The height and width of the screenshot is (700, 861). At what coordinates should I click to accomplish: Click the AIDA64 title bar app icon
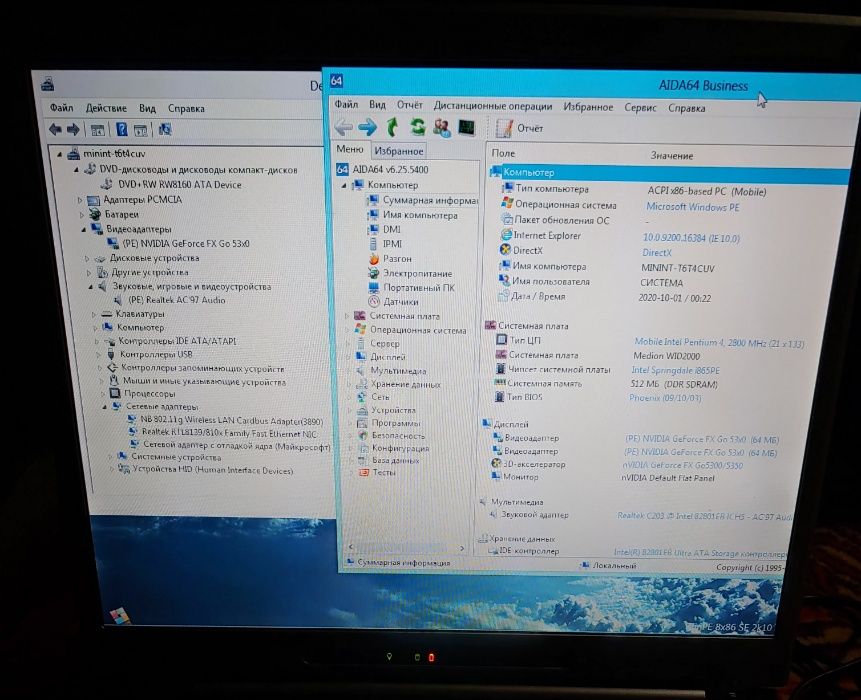(337, 81)
